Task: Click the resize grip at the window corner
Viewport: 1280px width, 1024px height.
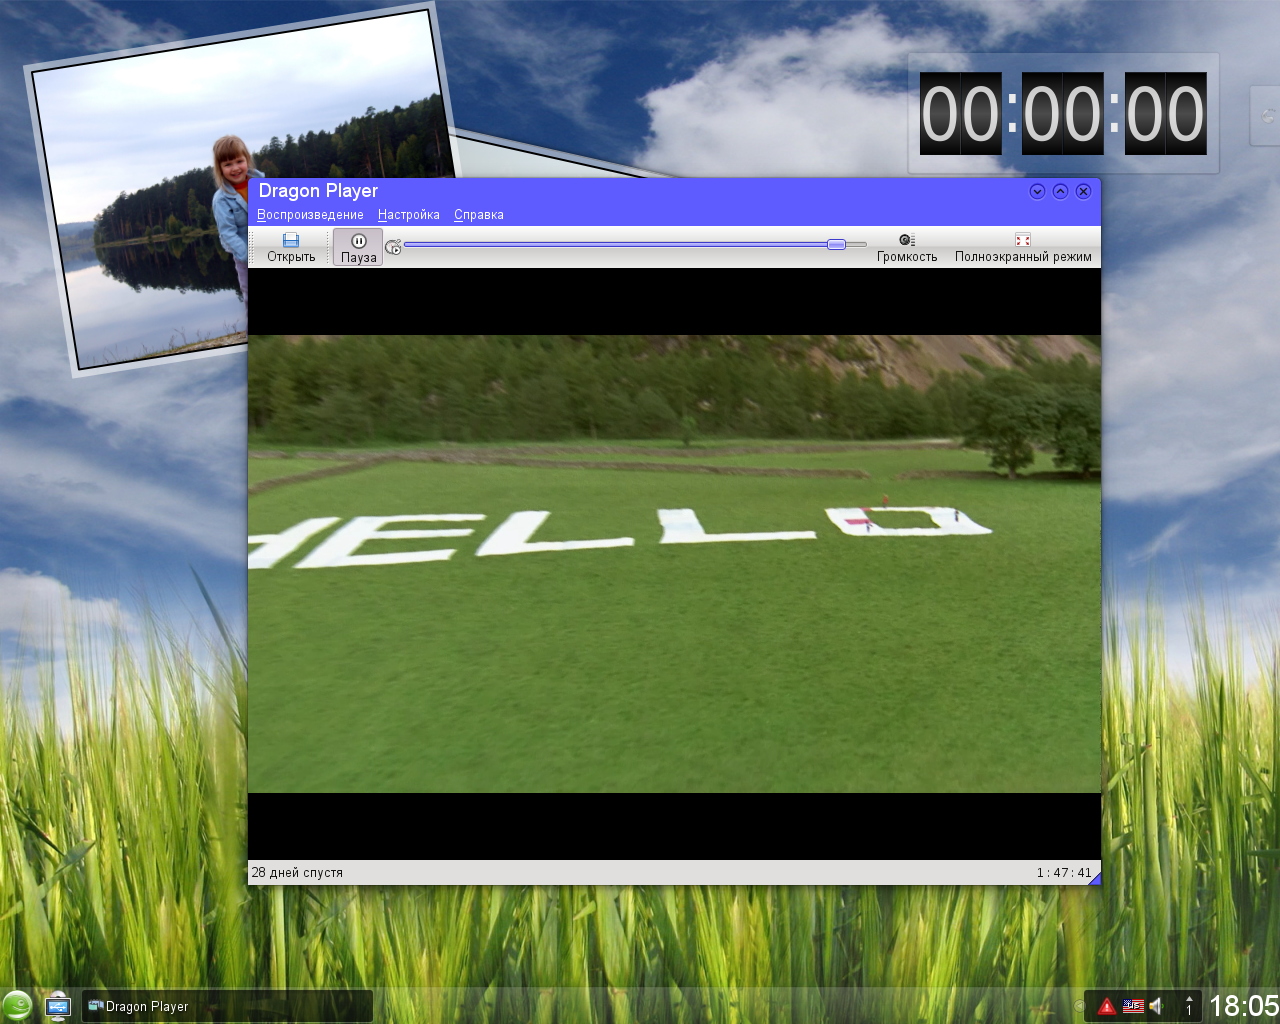Action: coord(1094,878)
